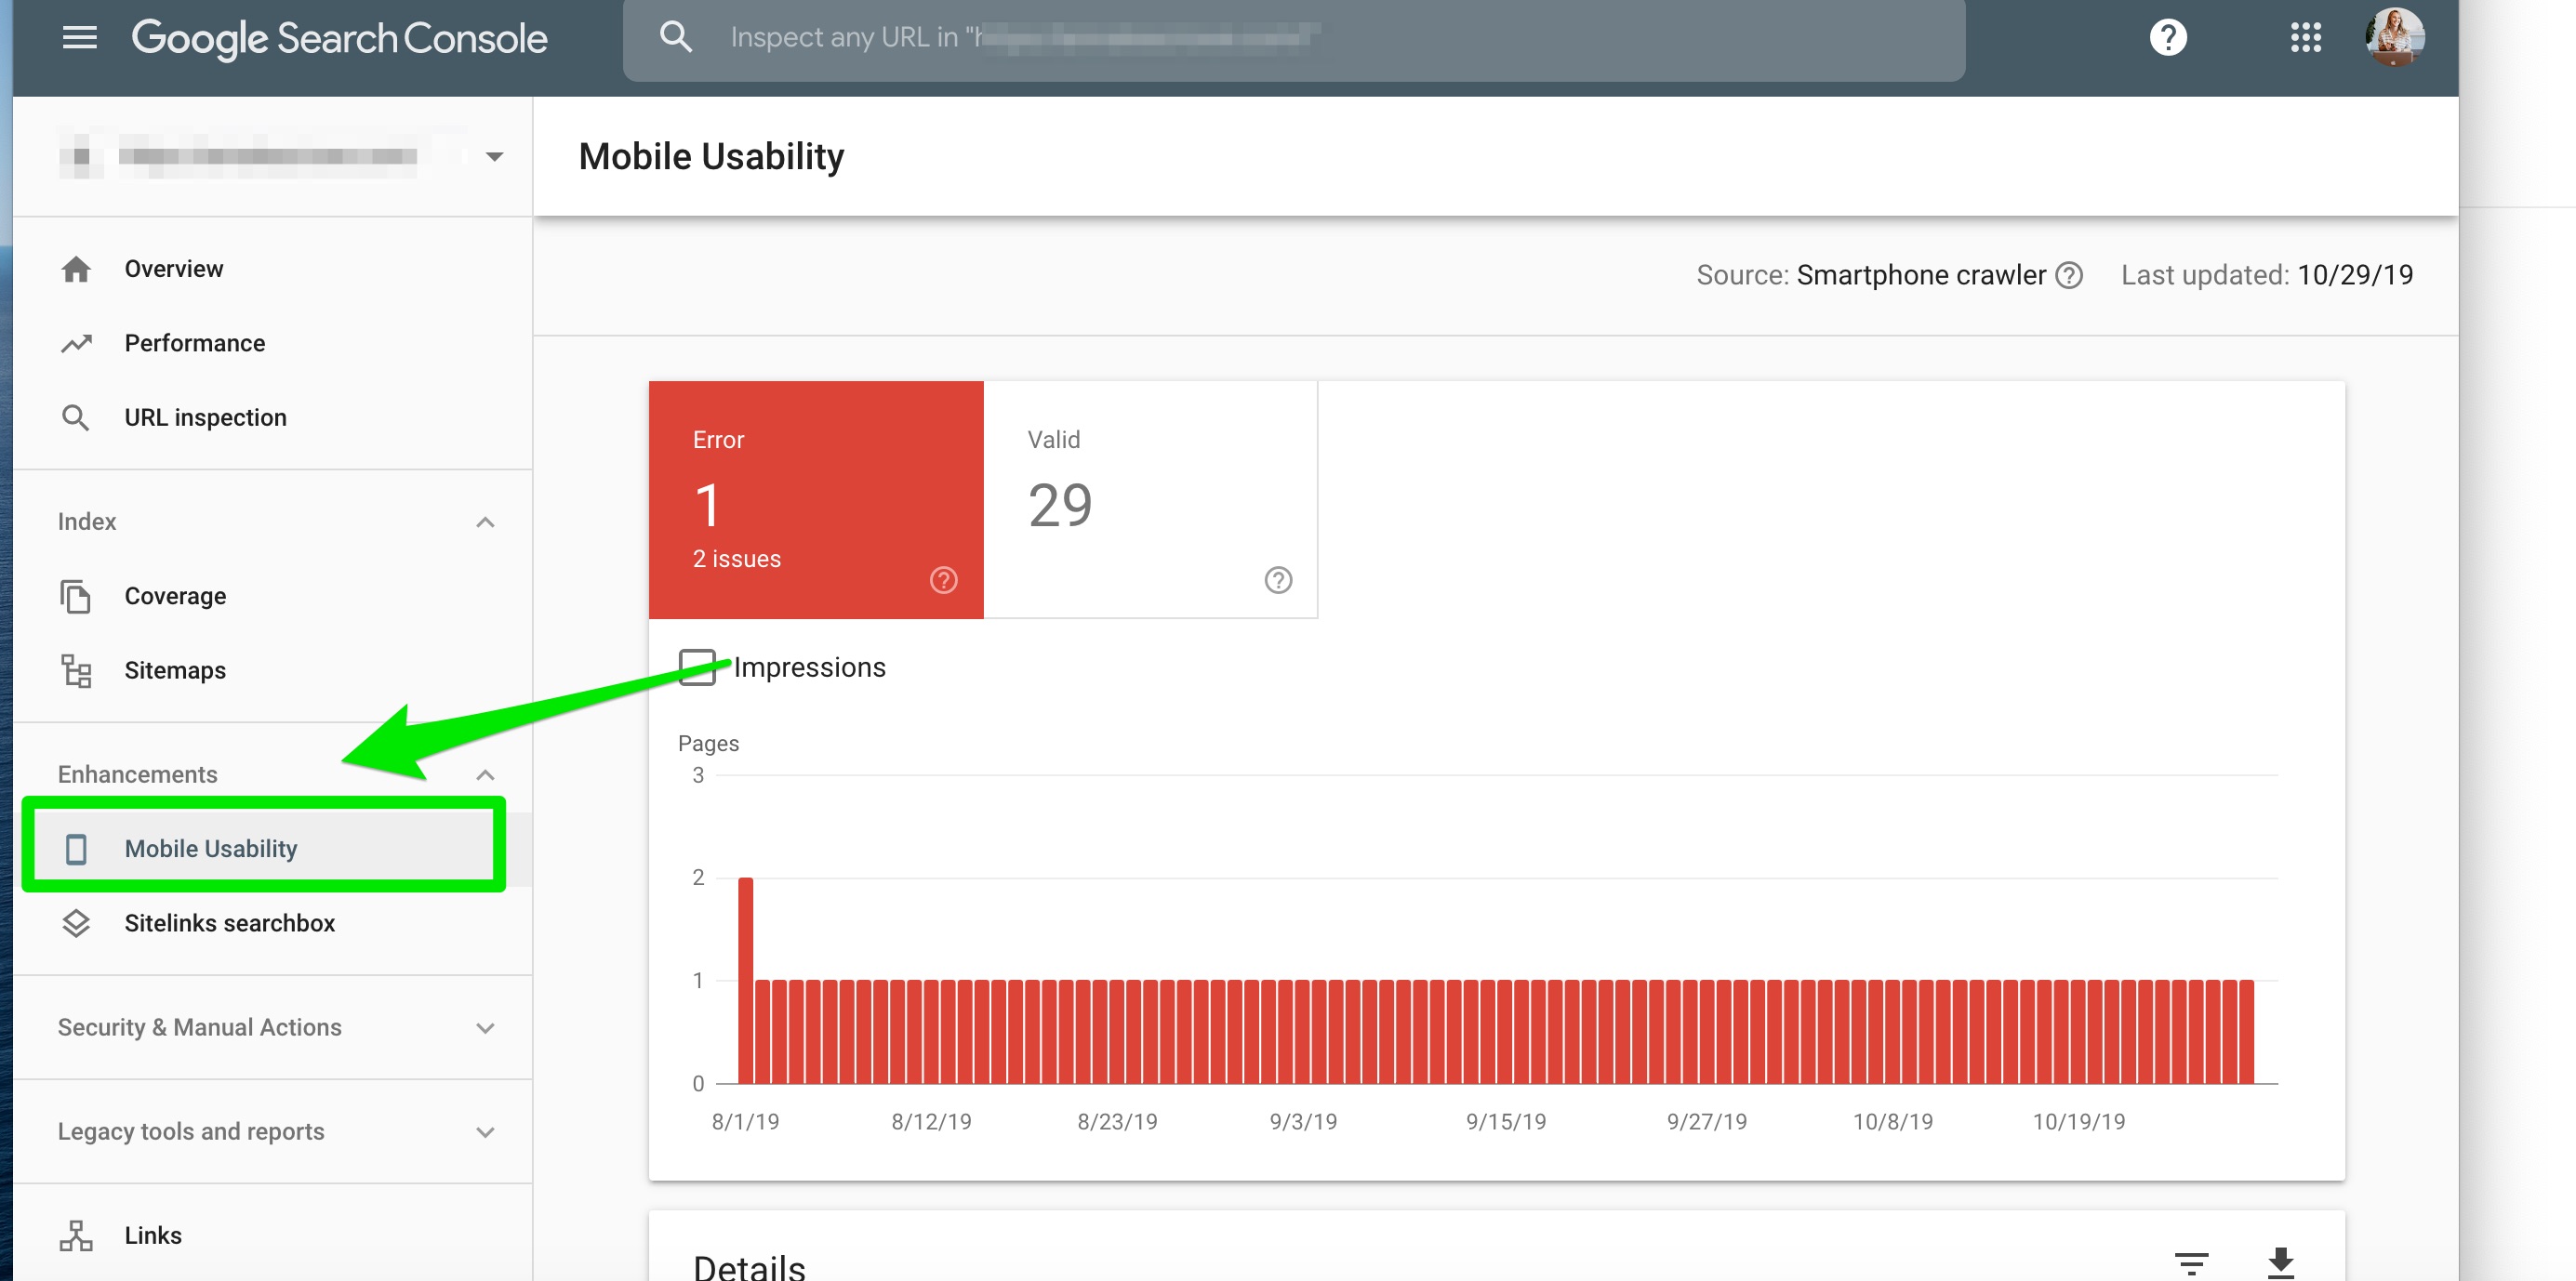Click help icon on the Valid card
Viewport: 2576px width, 1281px height.
tap(1278, 581)
